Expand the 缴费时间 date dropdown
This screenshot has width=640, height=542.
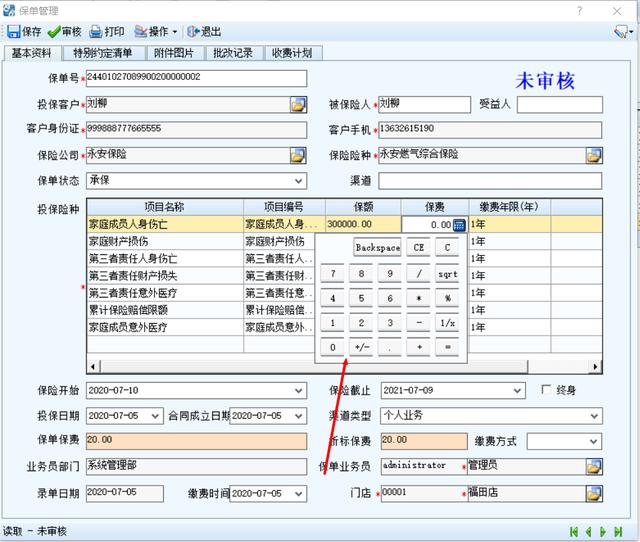tap(299, 494)
